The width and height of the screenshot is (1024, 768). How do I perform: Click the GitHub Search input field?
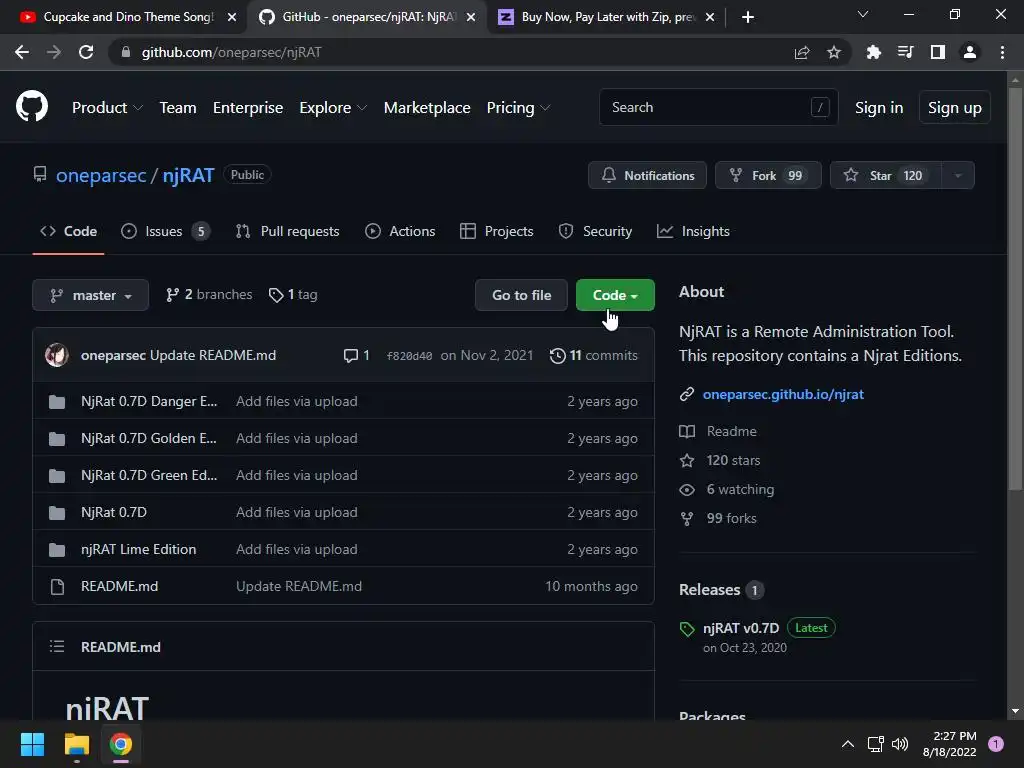pyautogui.click(x=718, y=107)
